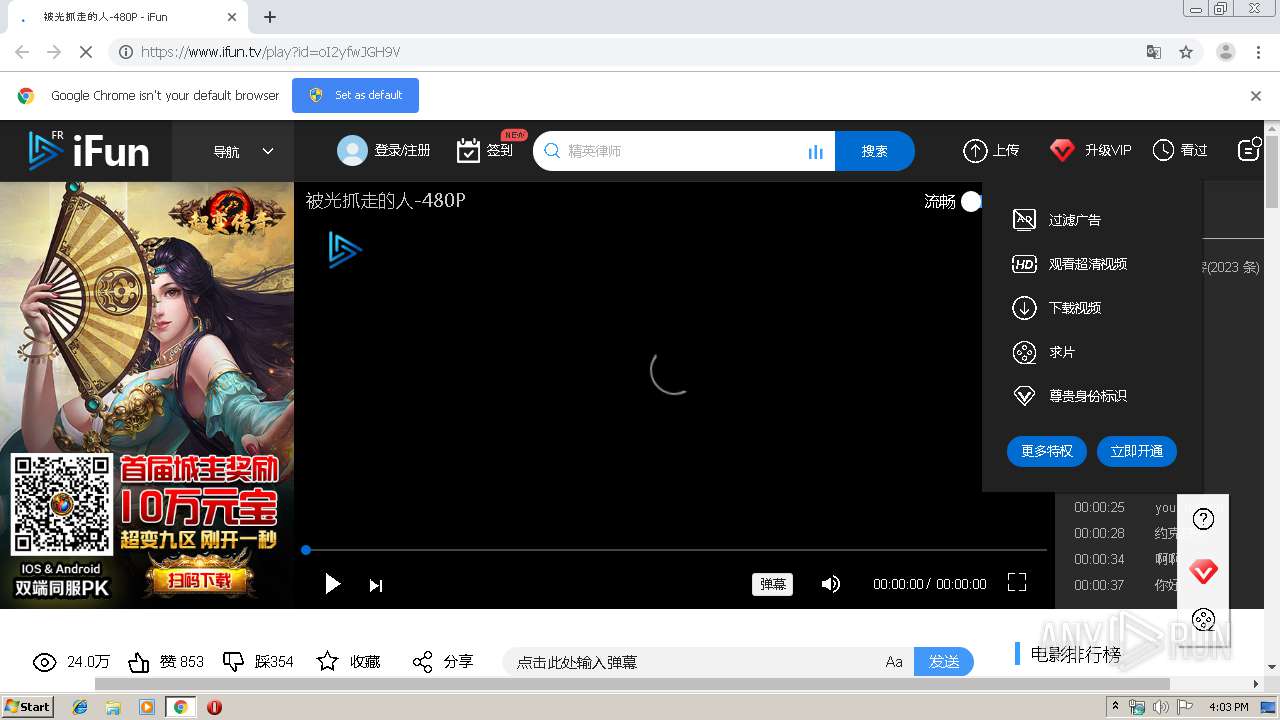The width and height of the screenshot is (1280, 720).
Task: Click the floating film reel icon
Action: (x=1204, y=620)
